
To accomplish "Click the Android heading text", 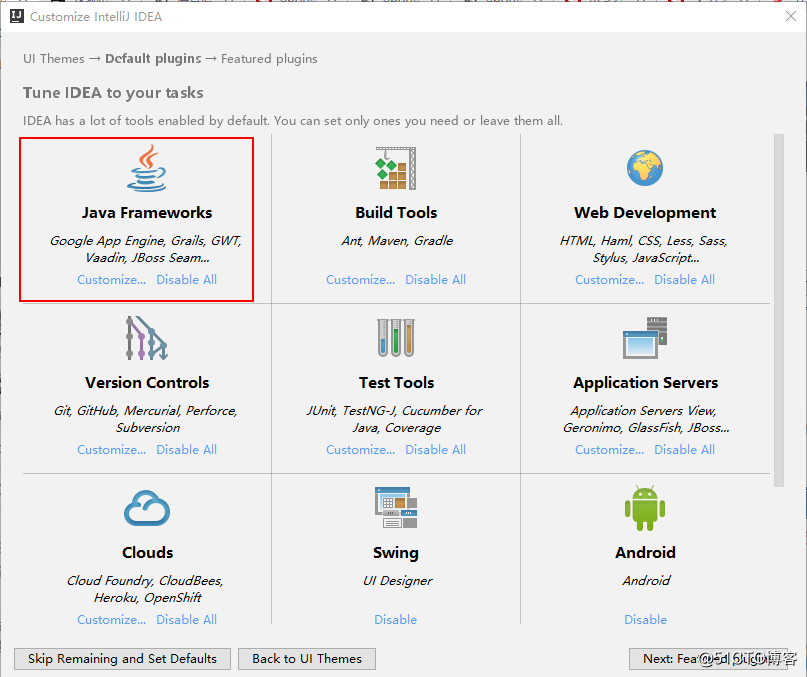I will click(645, 552).
